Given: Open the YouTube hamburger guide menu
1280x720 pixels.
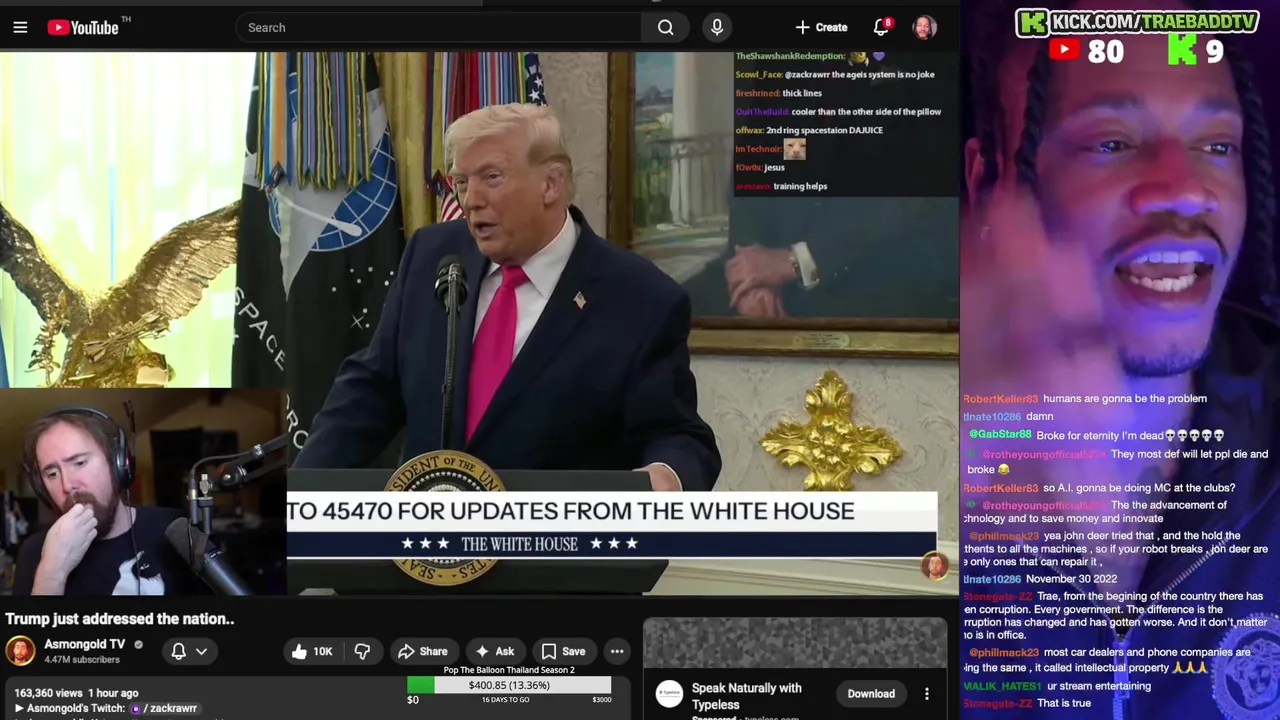Looking at the screenshot, I should click(x=20, y=27).
